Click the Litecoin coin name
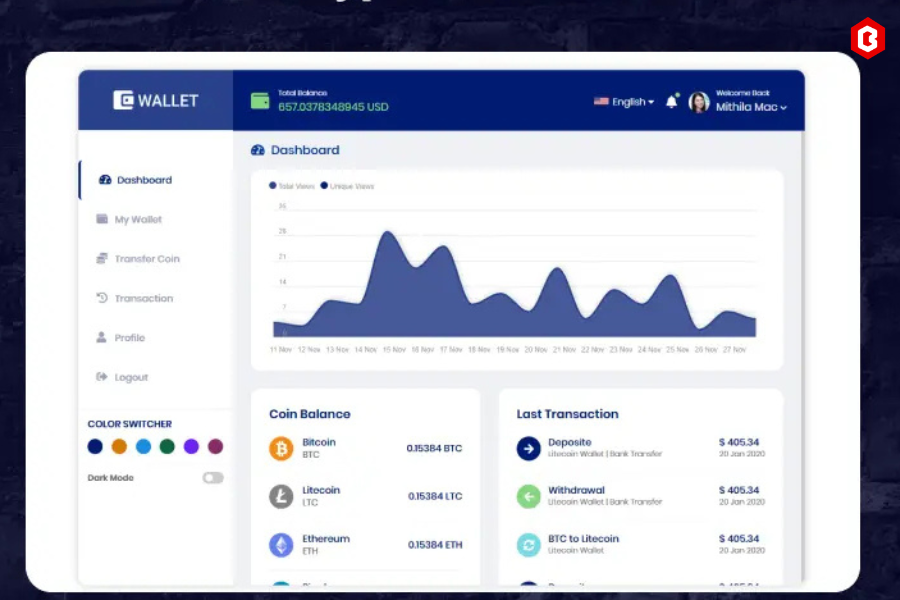900x600 pixels. (321, 490)
